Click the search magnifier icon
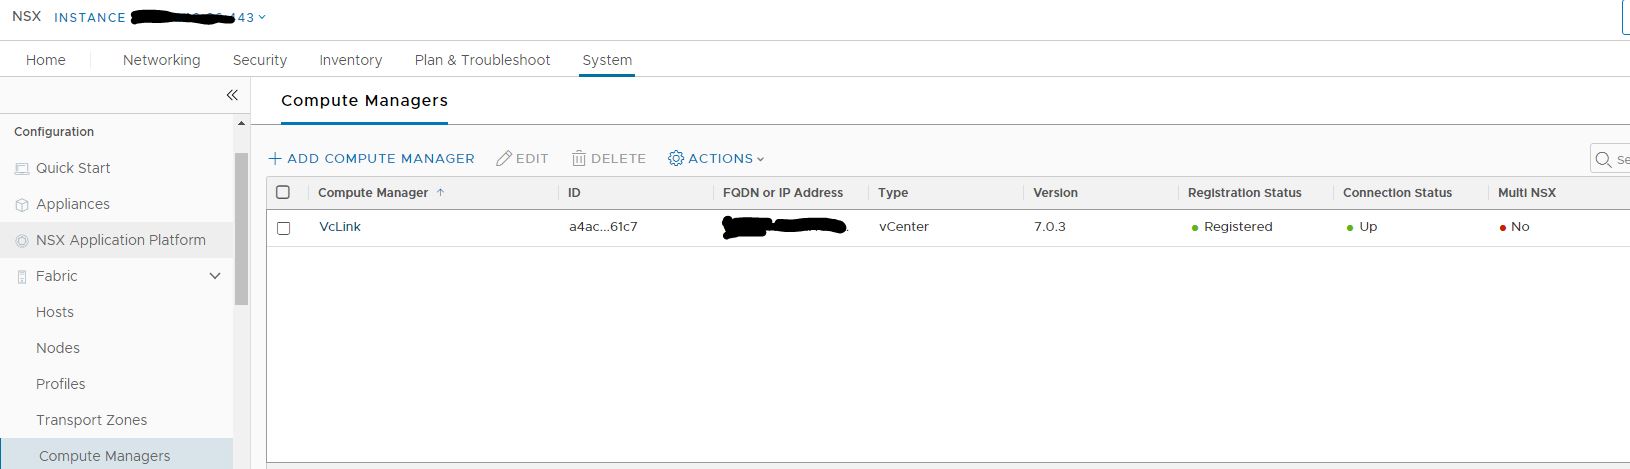 [x=1603, y=159]
